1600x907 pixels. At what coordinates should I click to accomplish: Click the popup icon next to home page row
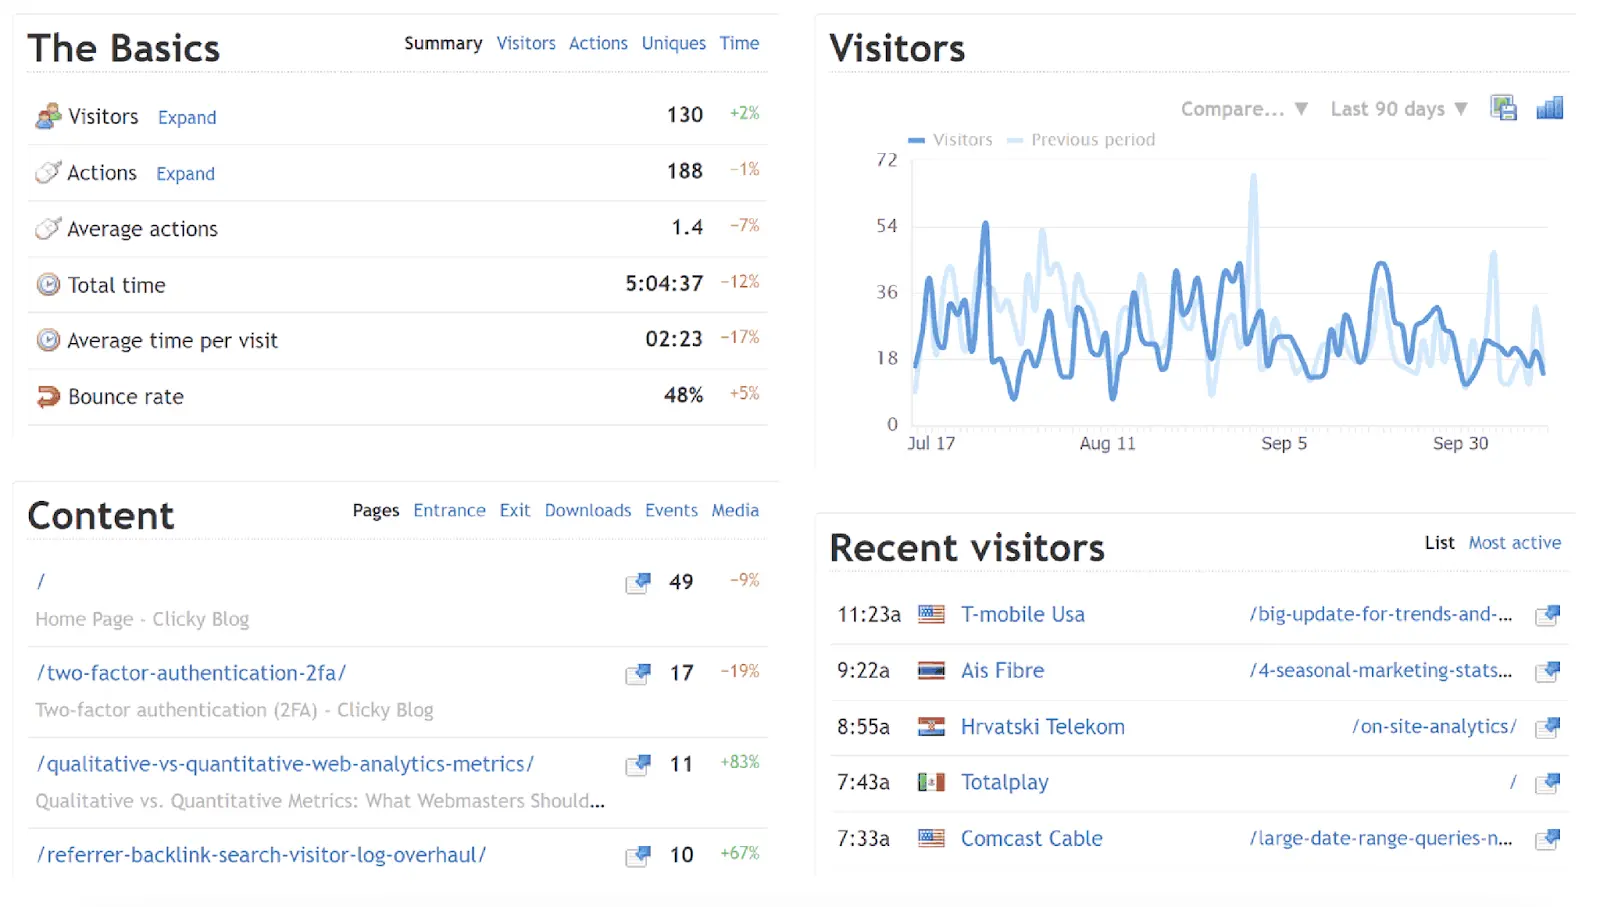638,582
